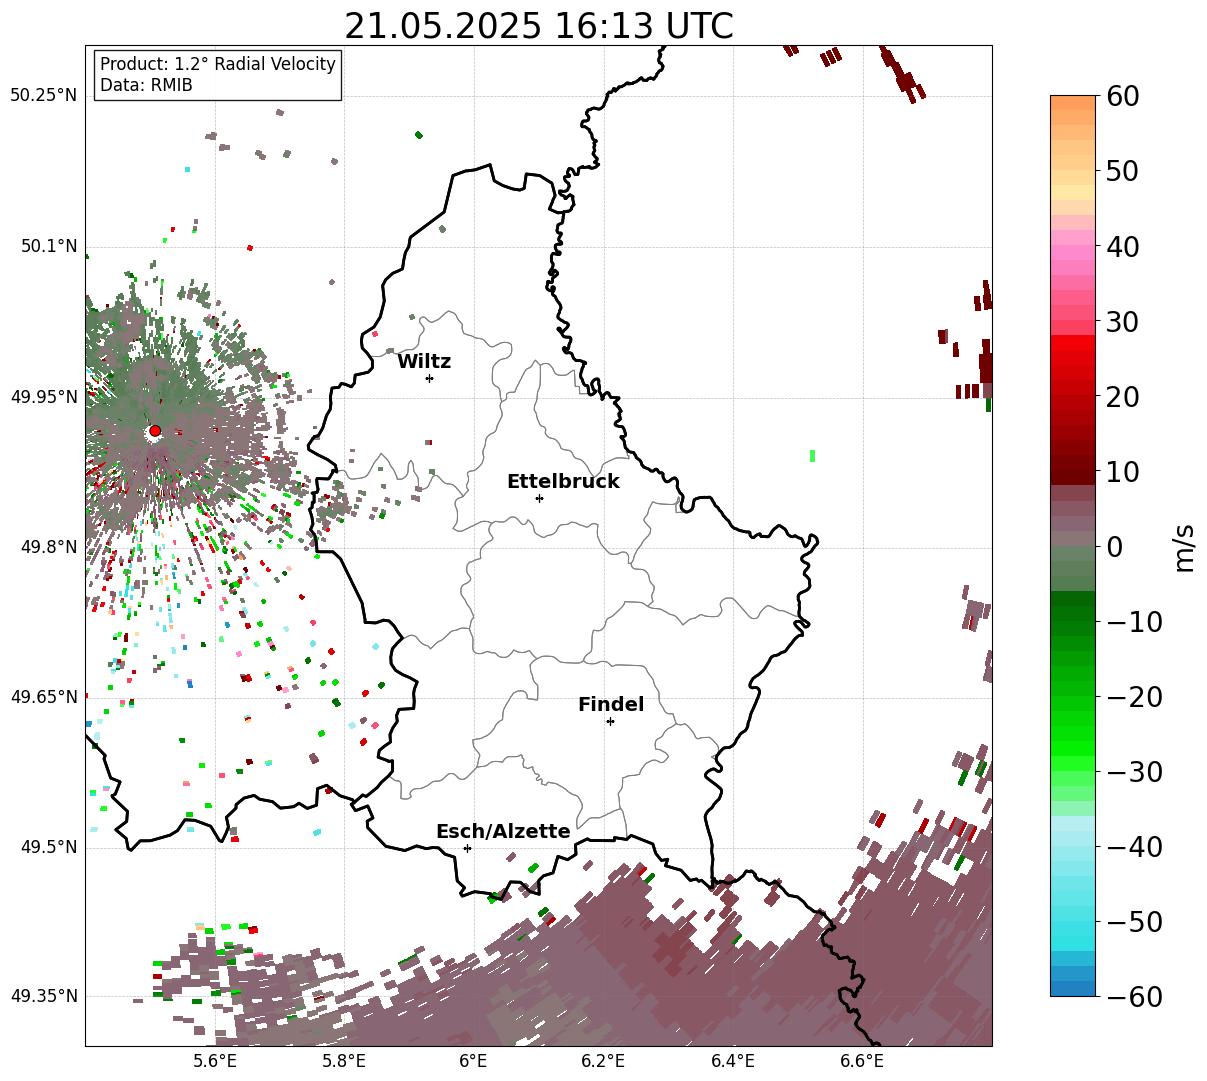The height and width of the screenshot is (1081, 1207).
Task: Click the Esch/Alzette station cross marker
Action: click(x=467, y=848)
